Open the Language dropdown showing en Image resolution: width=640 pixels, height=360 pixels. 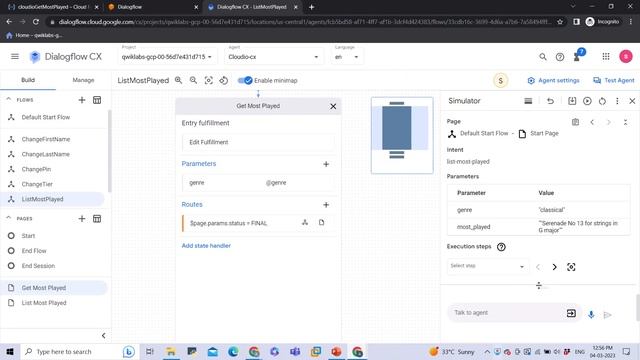coord(346,57)
